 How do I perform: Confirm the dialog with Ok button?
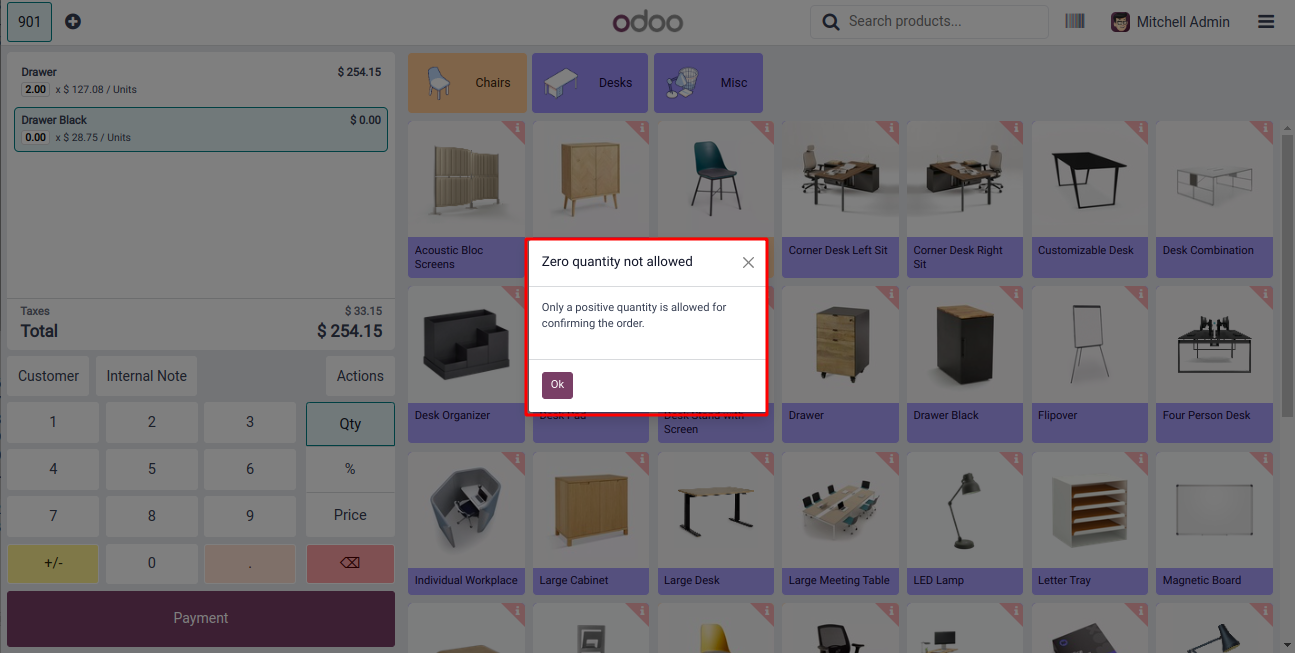[x=557, y=385]
